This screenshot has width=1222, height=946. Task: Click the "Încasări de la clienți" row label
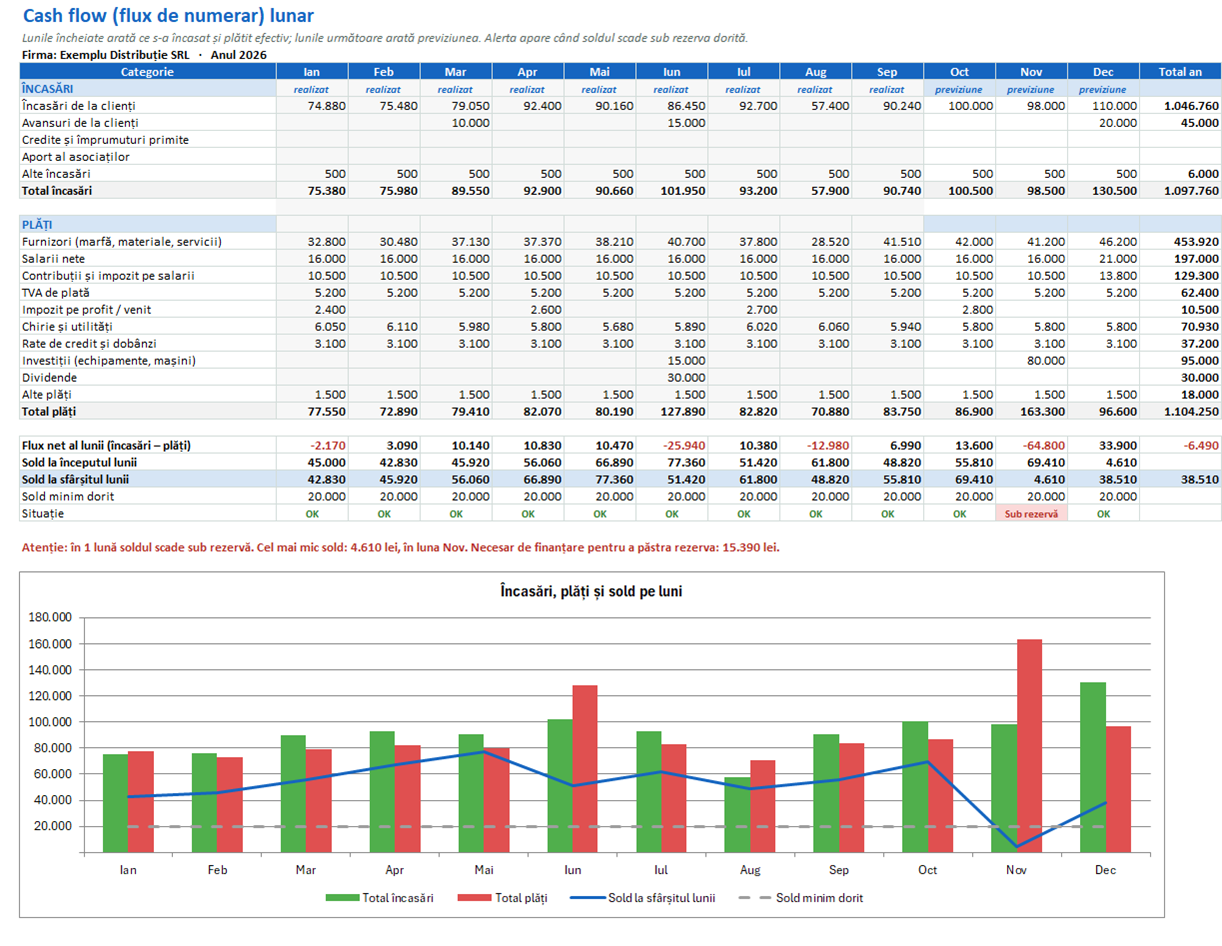point(79,105)
